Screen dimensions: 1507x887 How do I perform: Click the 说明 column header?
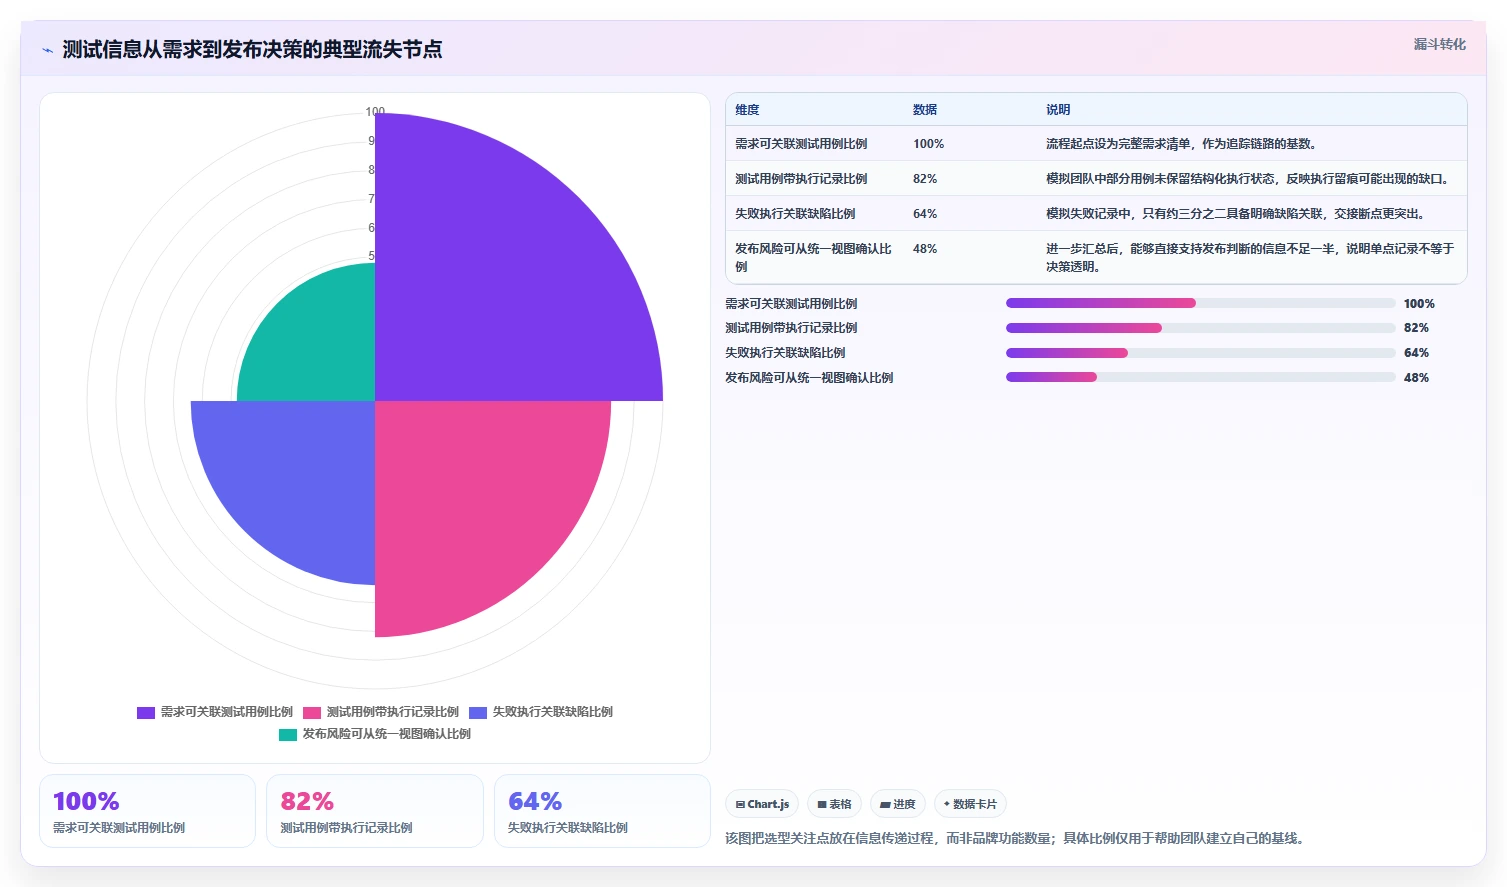(1058, 110)
